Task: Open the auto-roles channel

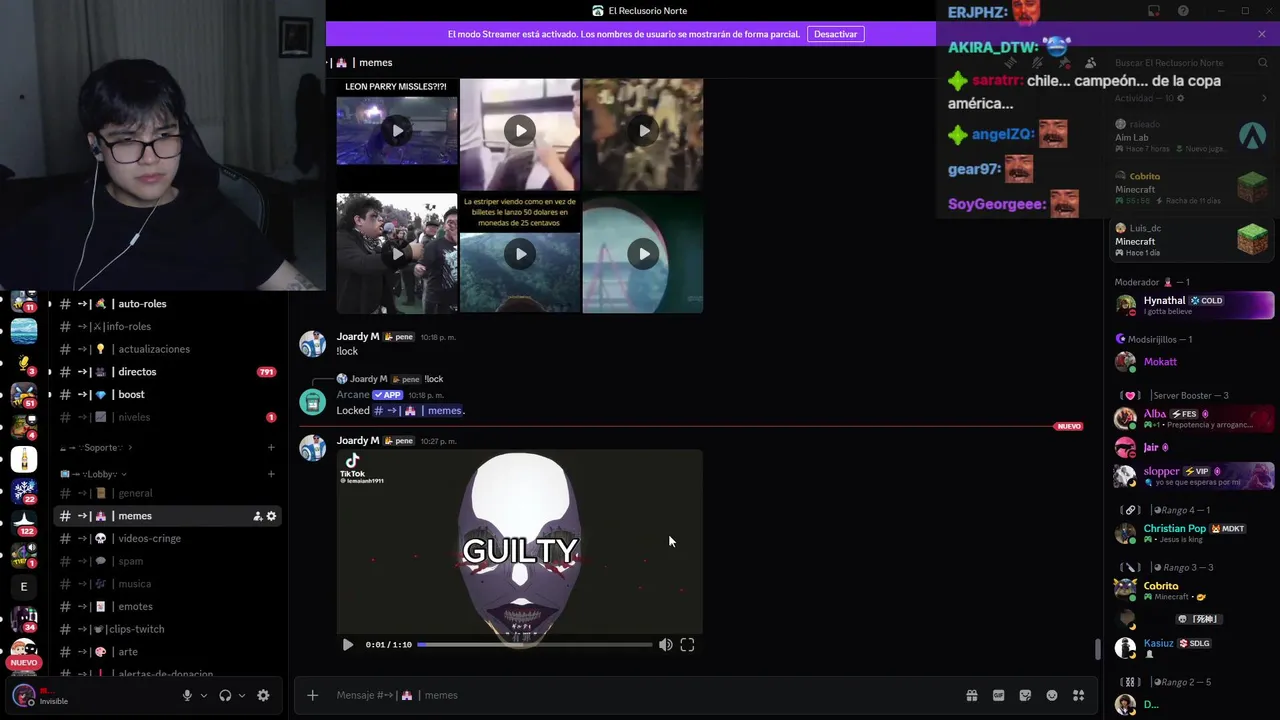Action: pyautogui.click(x=167, y=304)
